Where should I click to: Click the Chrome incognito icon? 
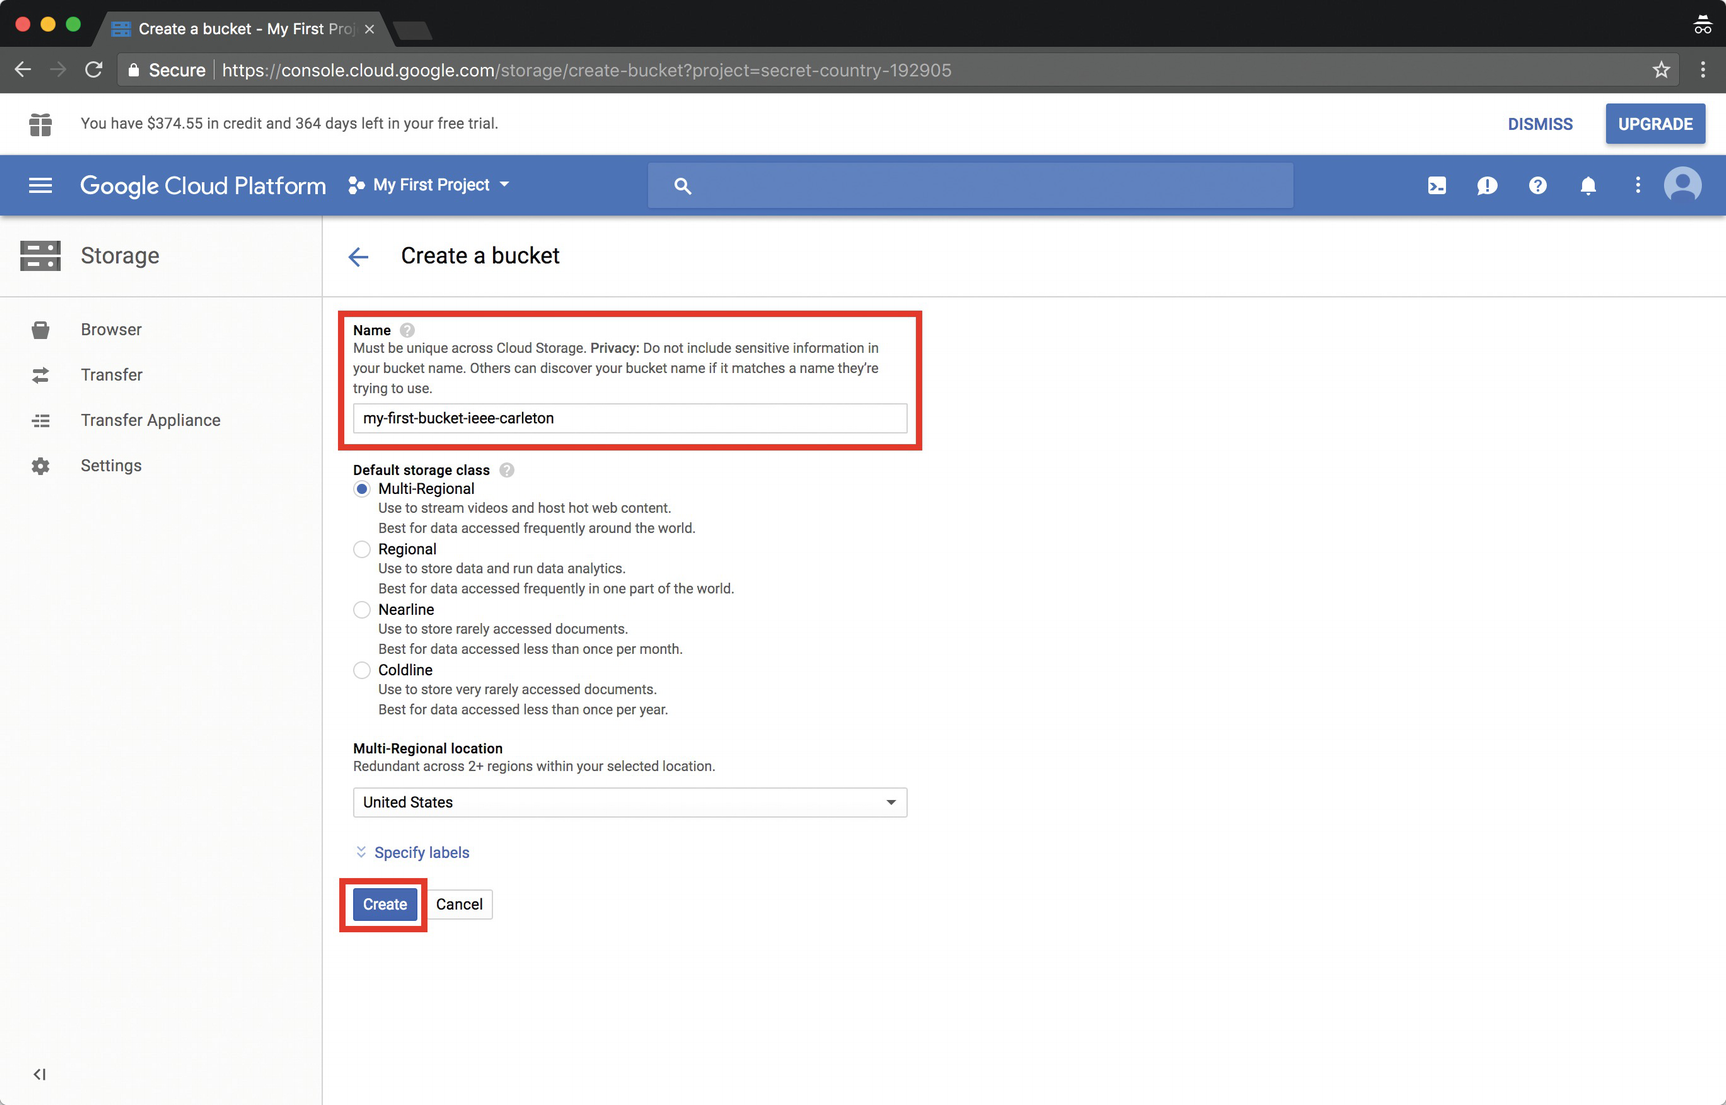click(1702, 26)
